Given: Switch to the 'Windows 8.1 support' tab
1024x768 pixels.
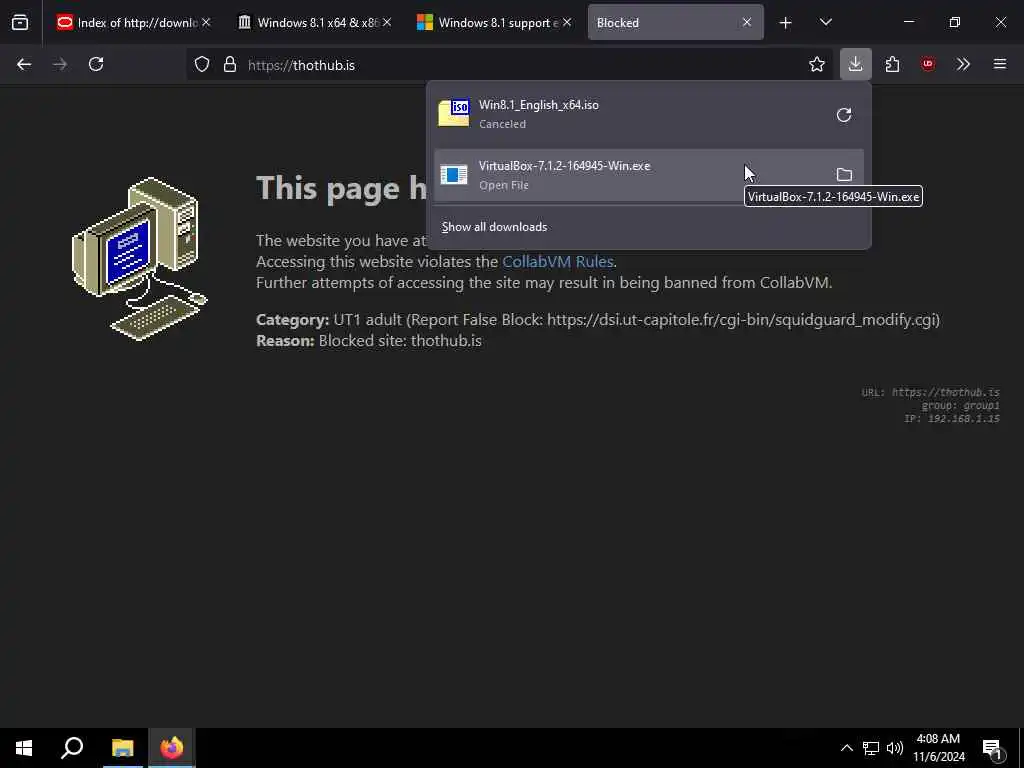Looking at the screenshot, I should [496, 23].
